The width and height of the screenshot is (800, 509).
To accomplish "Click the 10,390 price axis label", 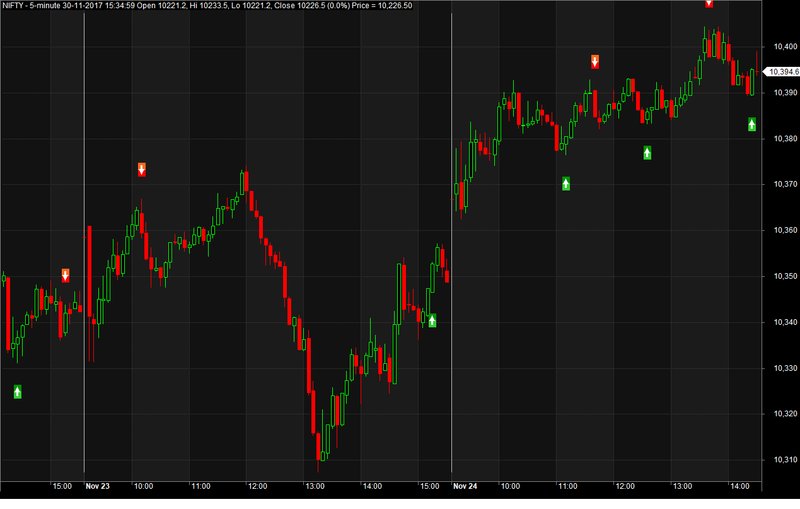I will (785, 93).
